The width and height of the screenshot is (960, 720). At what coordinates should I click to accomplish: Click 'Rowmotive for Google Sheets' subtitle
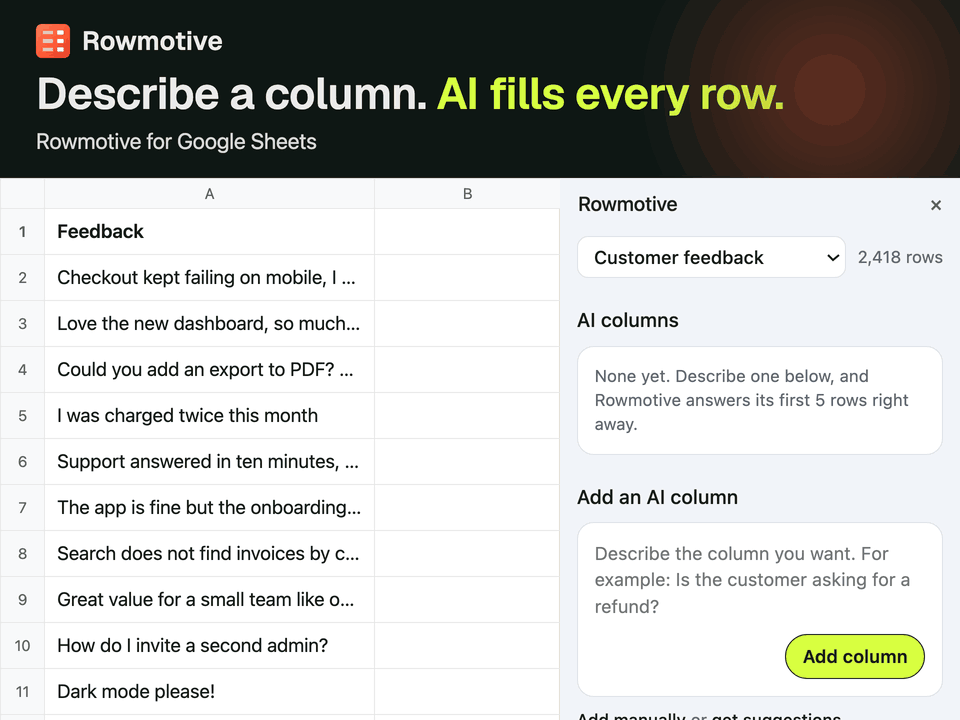[176, 141]
